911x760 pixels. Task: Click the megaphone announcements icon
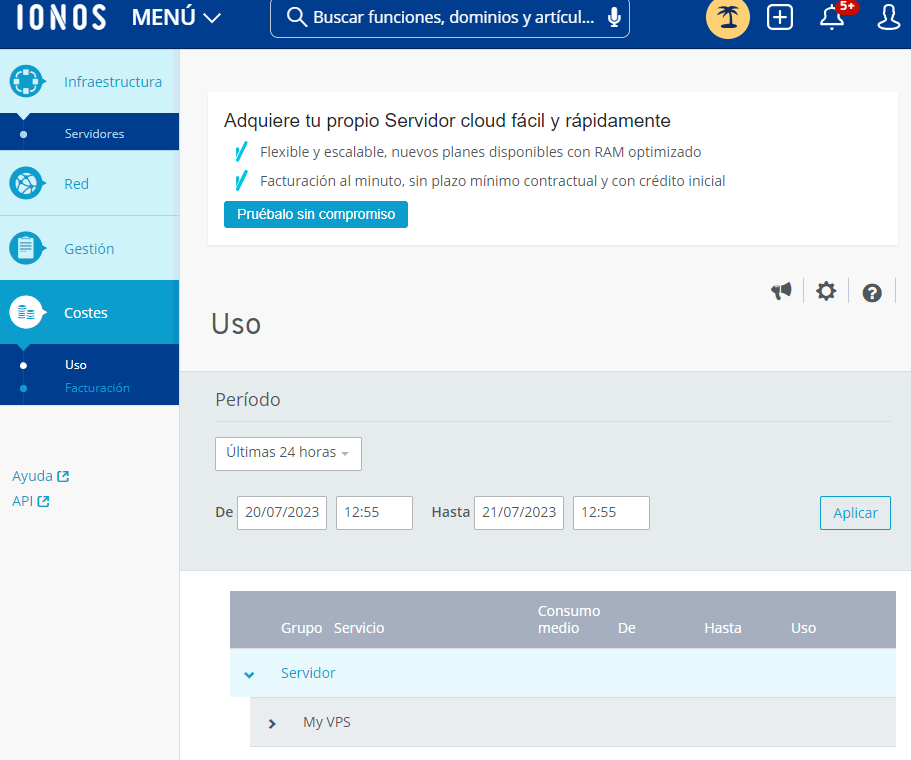pyautogui.click(x=781, y=291)
